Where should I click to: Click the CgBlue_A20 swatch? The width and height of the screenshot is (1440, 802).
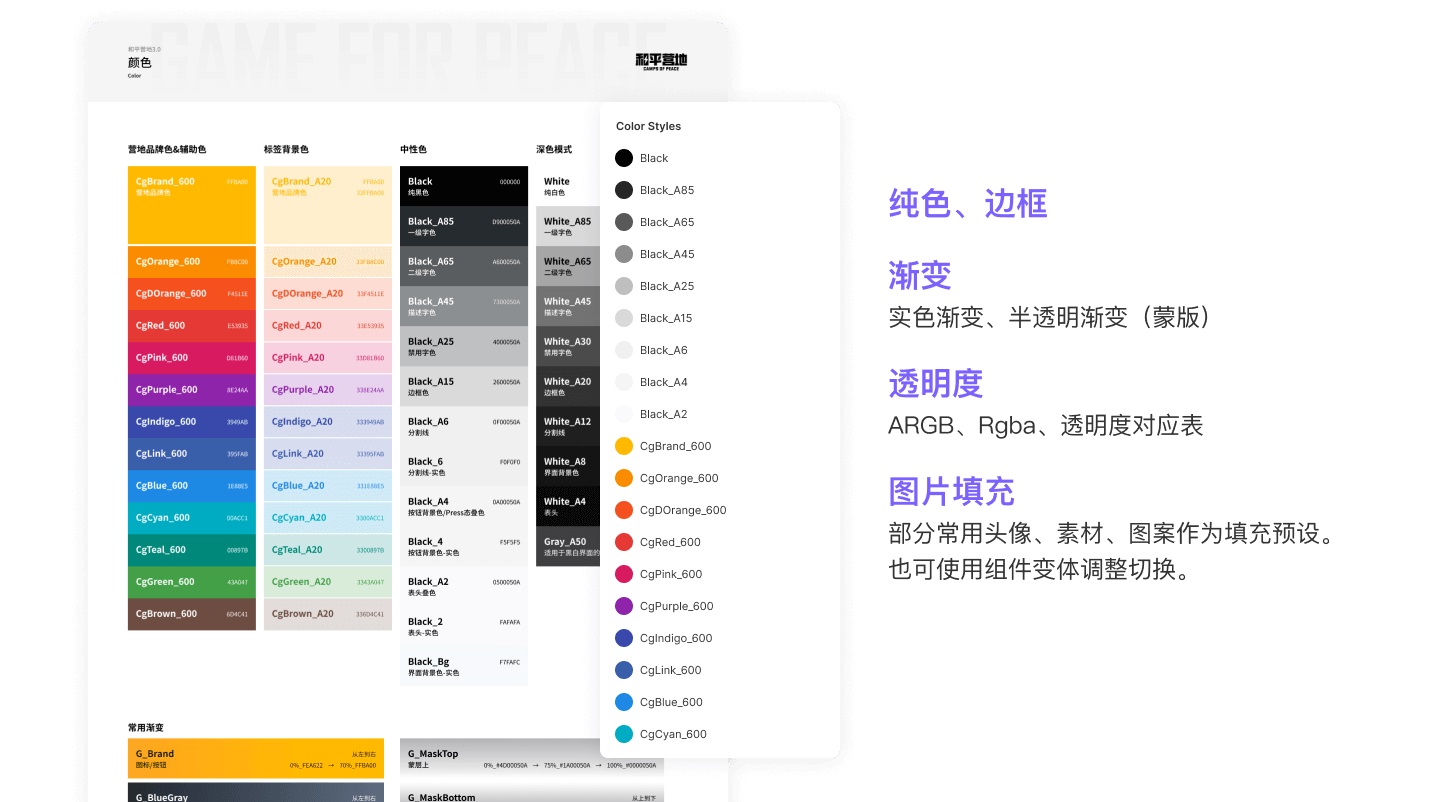pos(328,486)
